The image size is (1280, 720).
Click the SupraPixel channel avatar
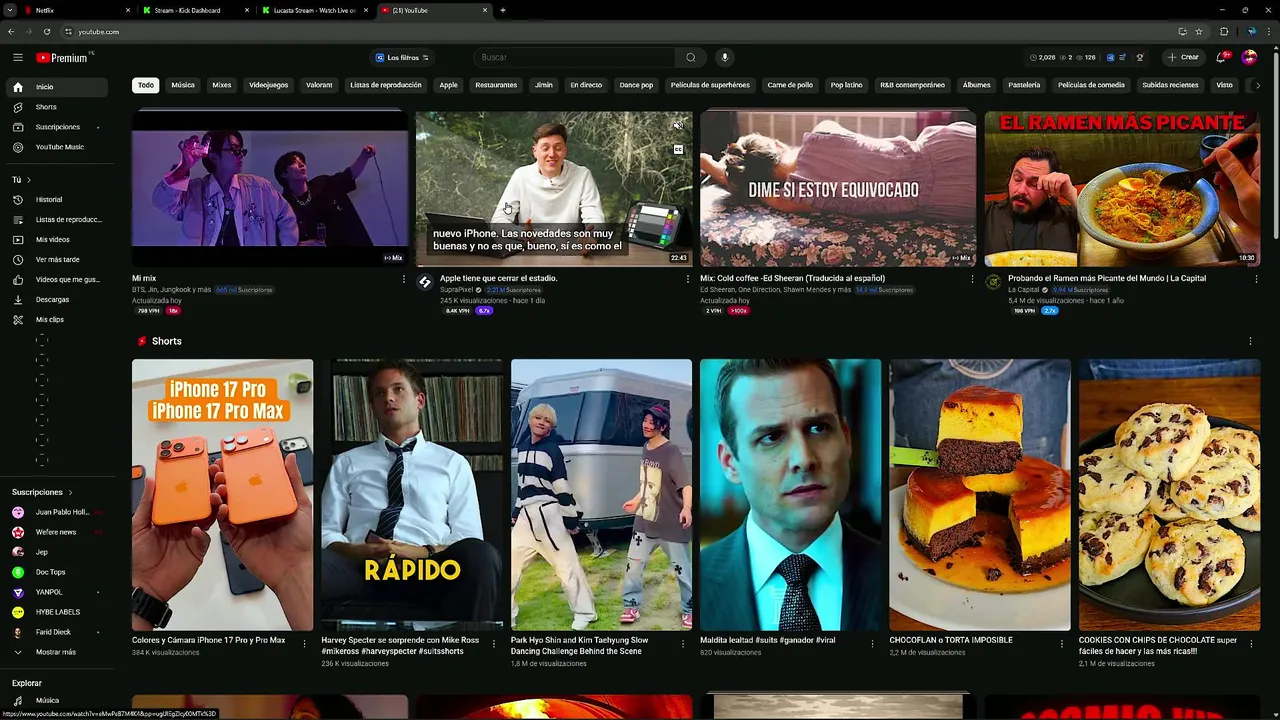coord(424,282)
